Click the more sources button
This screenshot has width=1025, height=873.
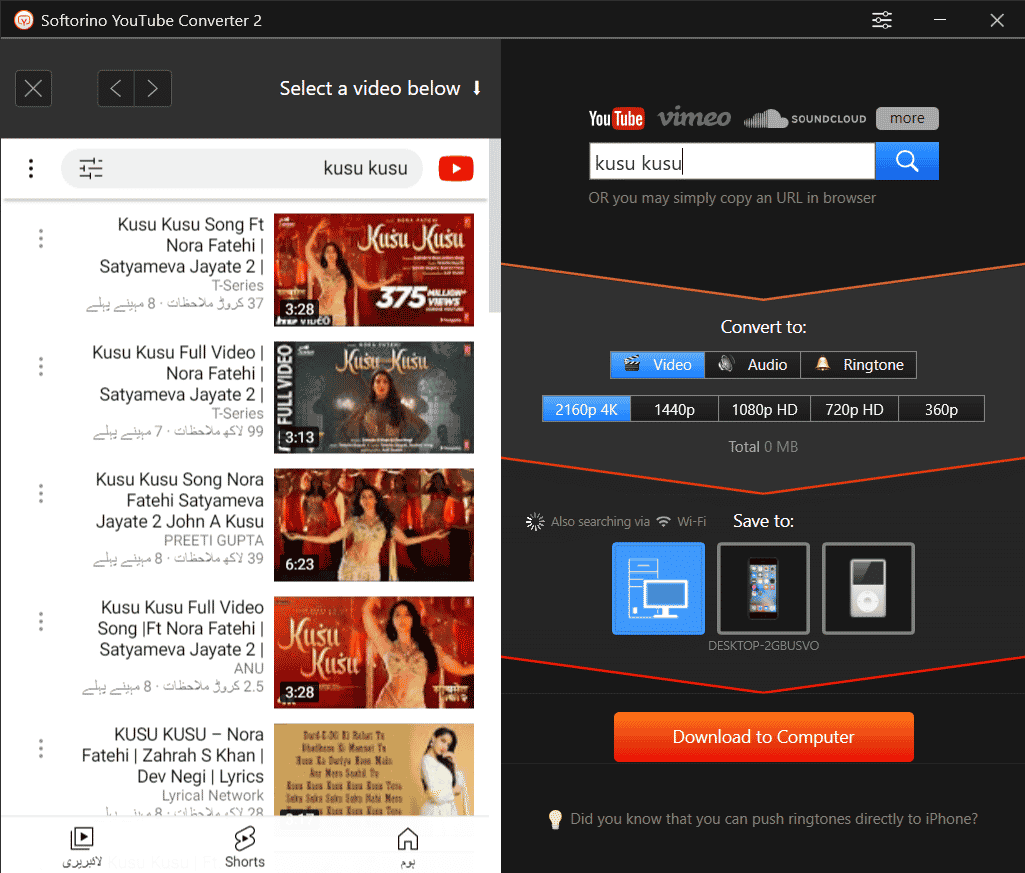[x=907, y=118]
